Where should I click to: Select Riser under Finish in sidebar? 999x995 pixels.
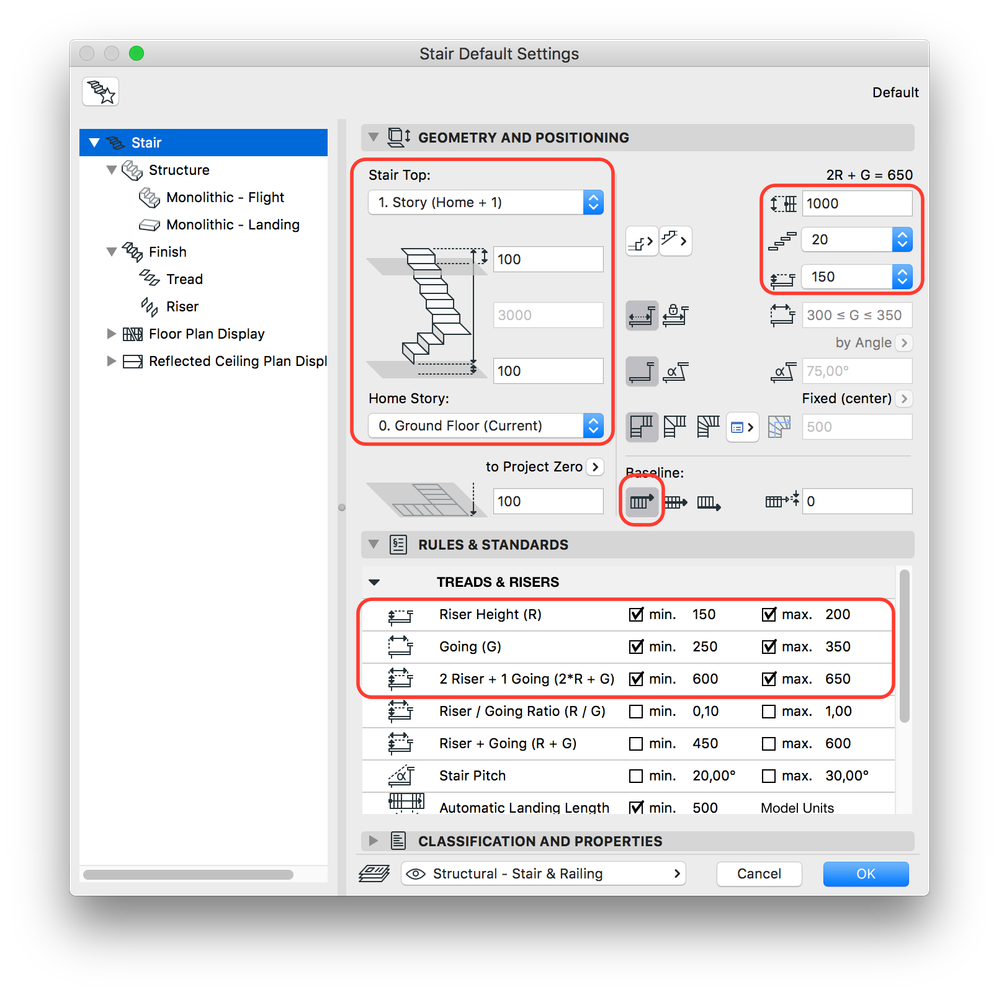tap(183, 306)
